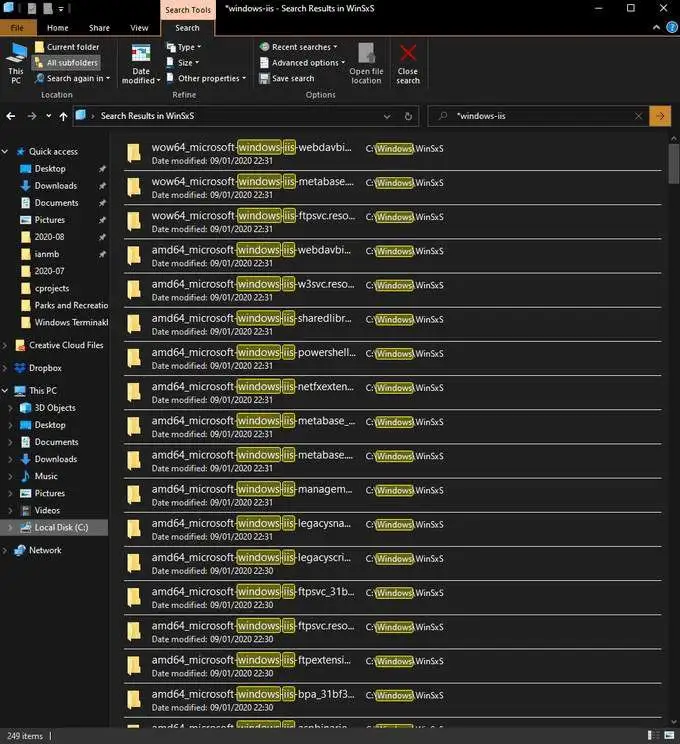The width and height of the screenshot is (680, 744).
Task: Click the orange search go arrow
Action: pyautogui.click(x=660, y=116)
